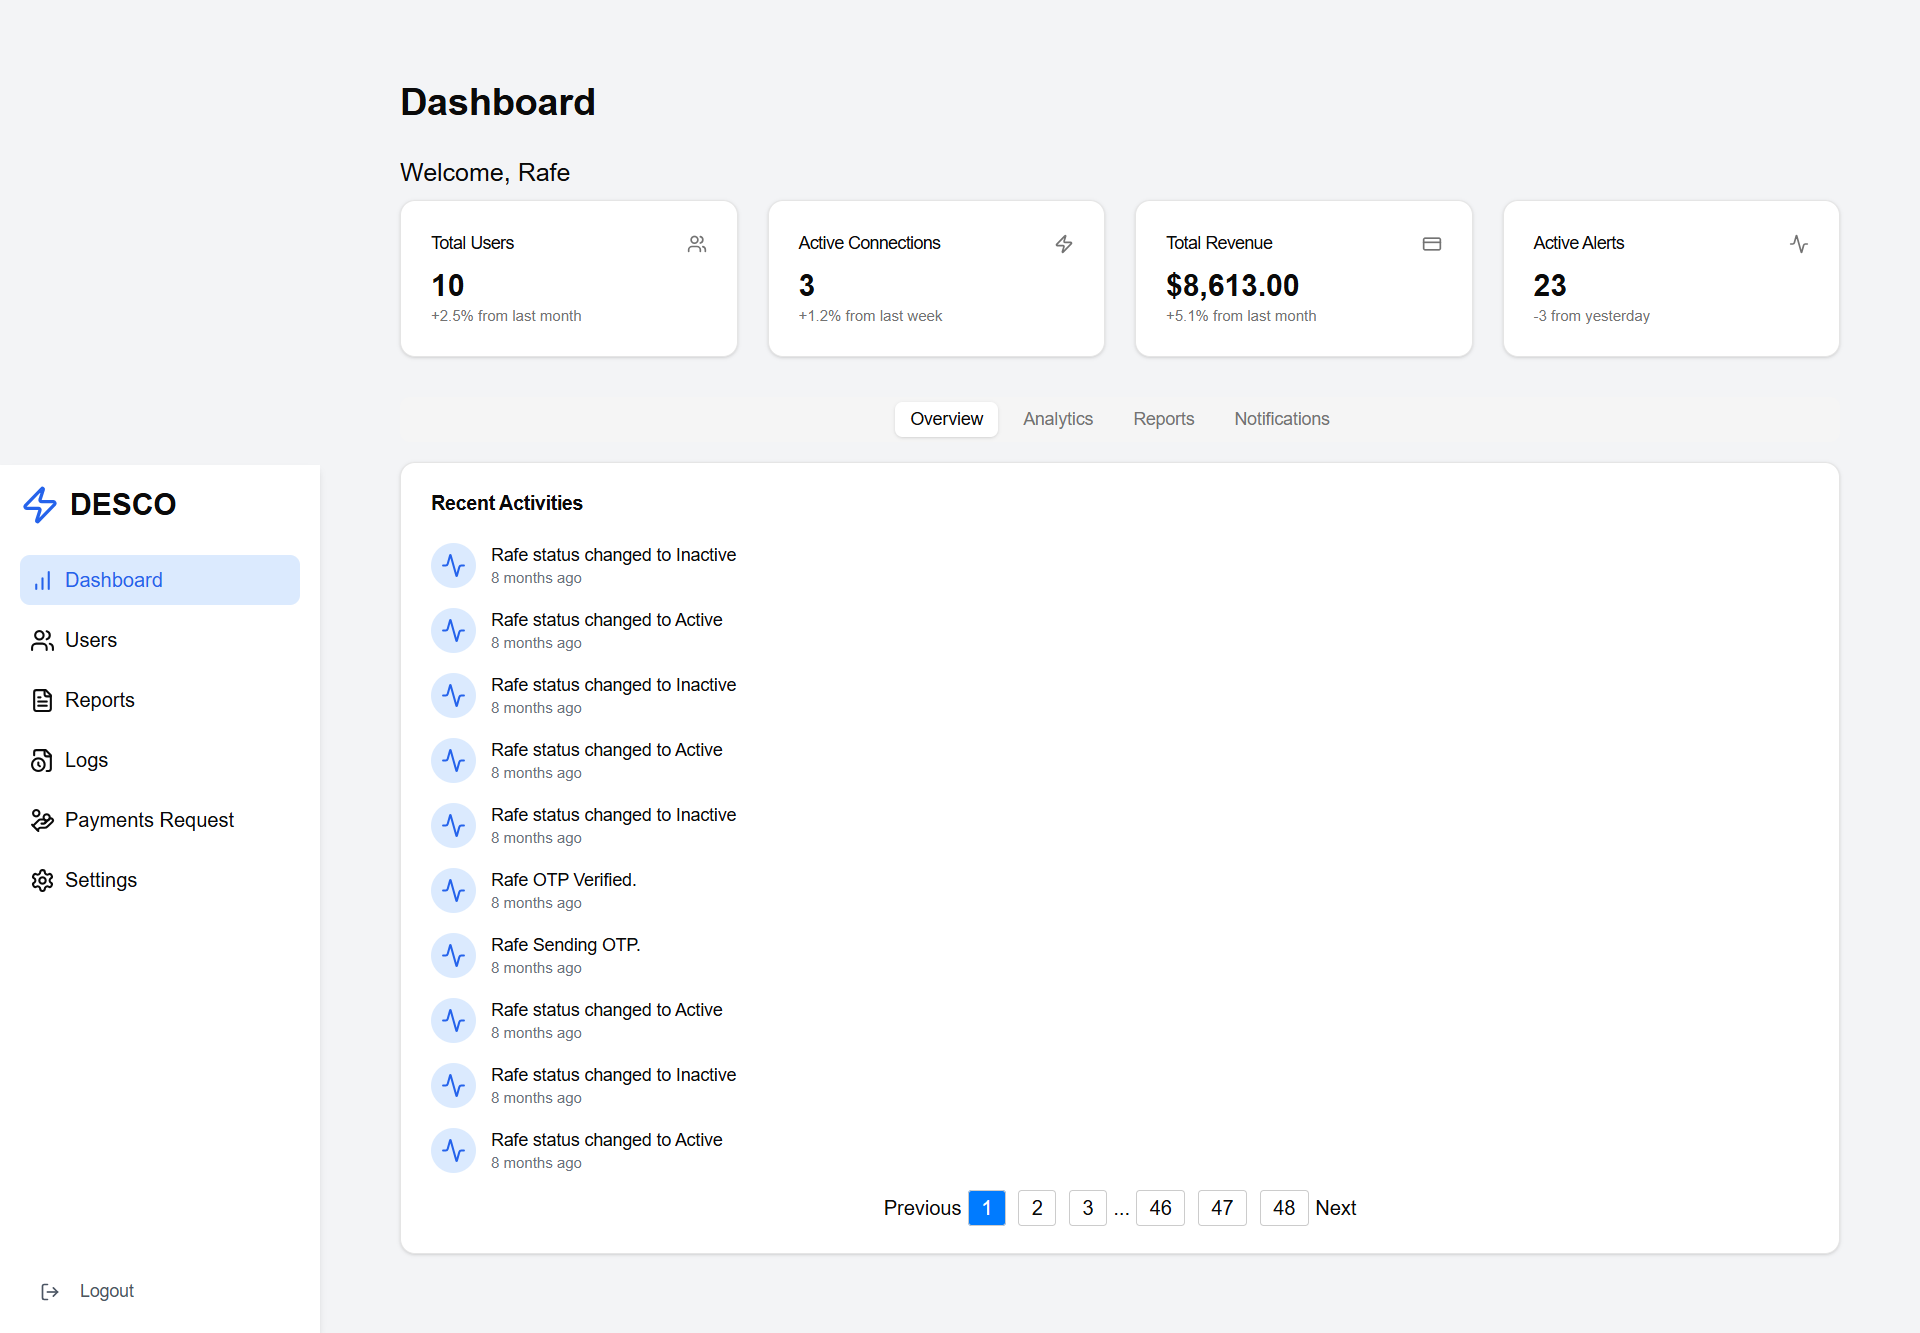
Task: Click the Active Alerts pulse icon
Action: coord(1799,244)
